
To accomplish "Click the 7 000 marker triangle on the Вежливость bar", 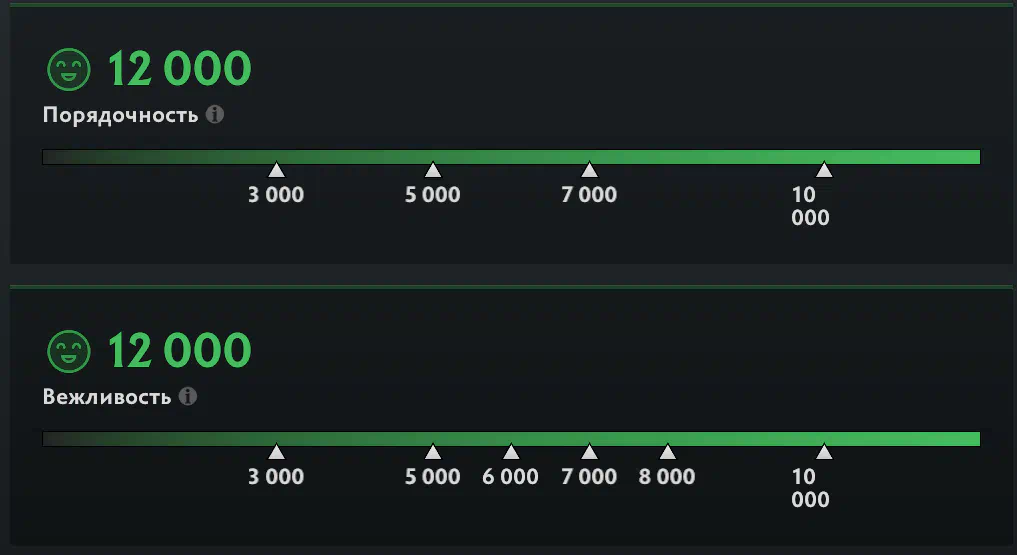I will 589,452.
